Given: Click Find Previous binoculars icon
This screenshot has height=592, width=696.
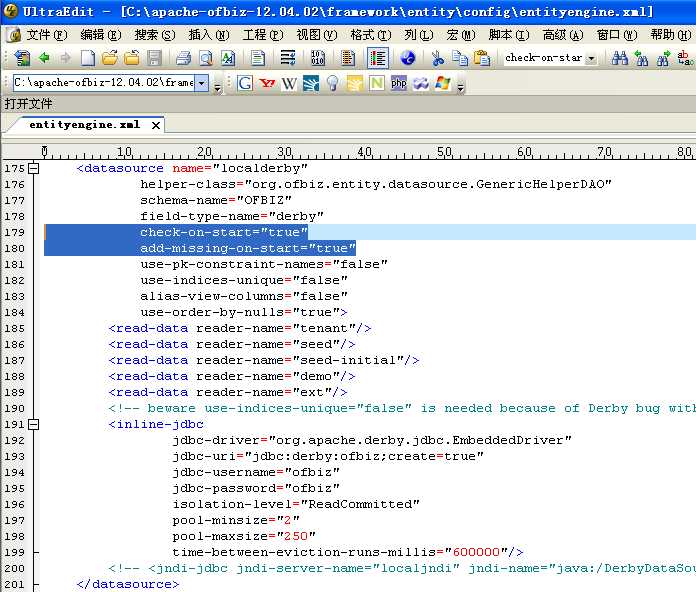Looking at the screenshot, I should click(641, 58).
